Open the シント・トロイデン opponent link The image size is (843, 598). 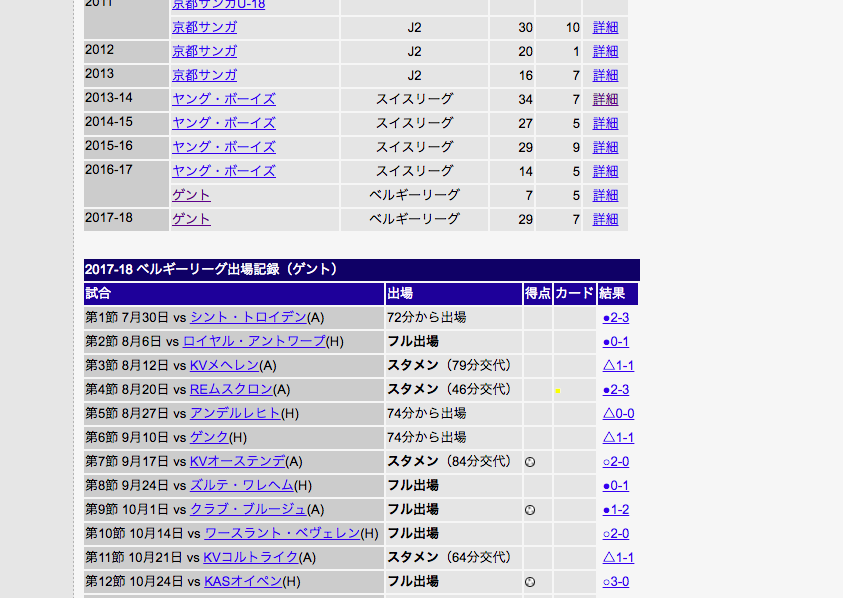click(x=248, y=318)
